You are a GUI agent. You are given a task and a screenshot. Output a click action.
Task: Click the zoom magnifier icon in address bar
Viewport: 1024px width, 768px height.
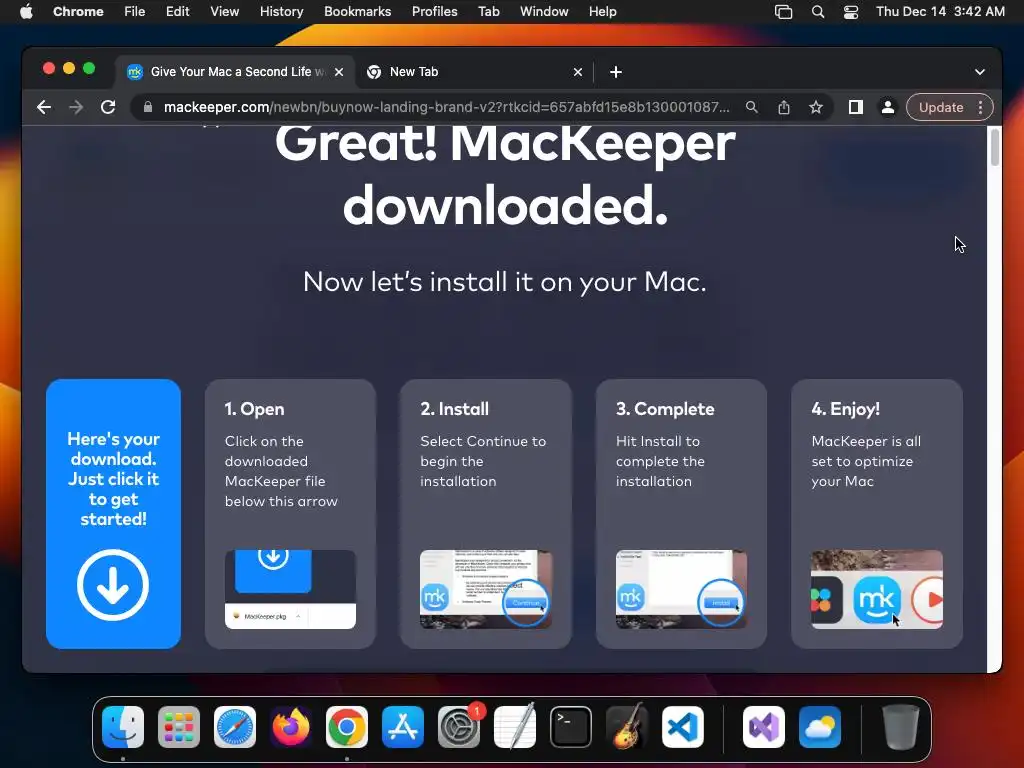point(752,107)
